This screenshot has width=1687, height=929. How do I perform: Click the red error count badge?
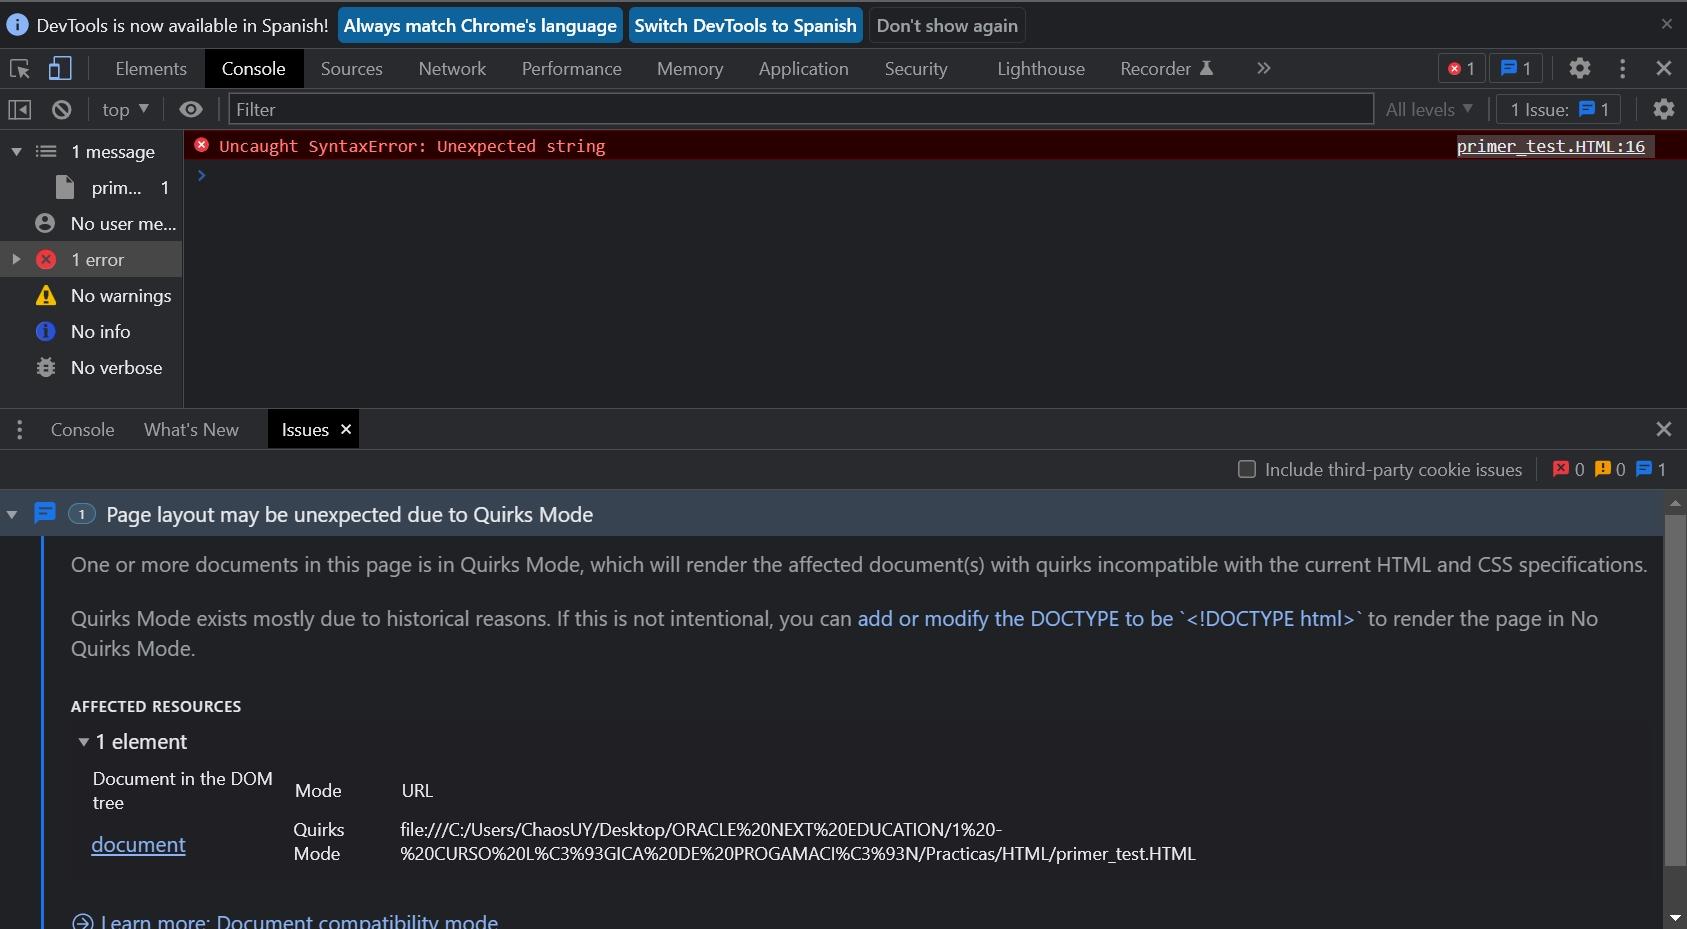click(x=1461, y=68)
